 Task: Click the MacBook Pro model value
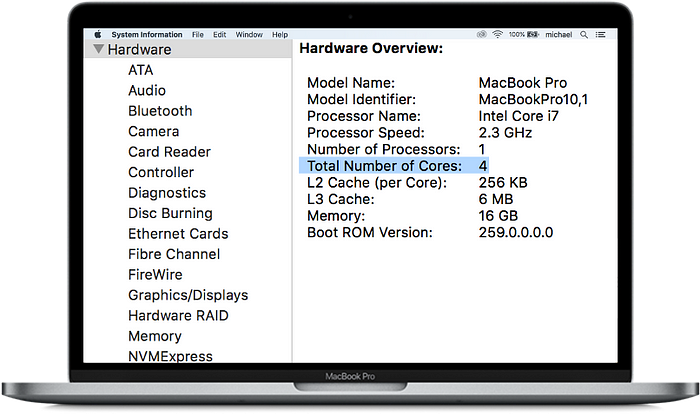tap(523, 83)
